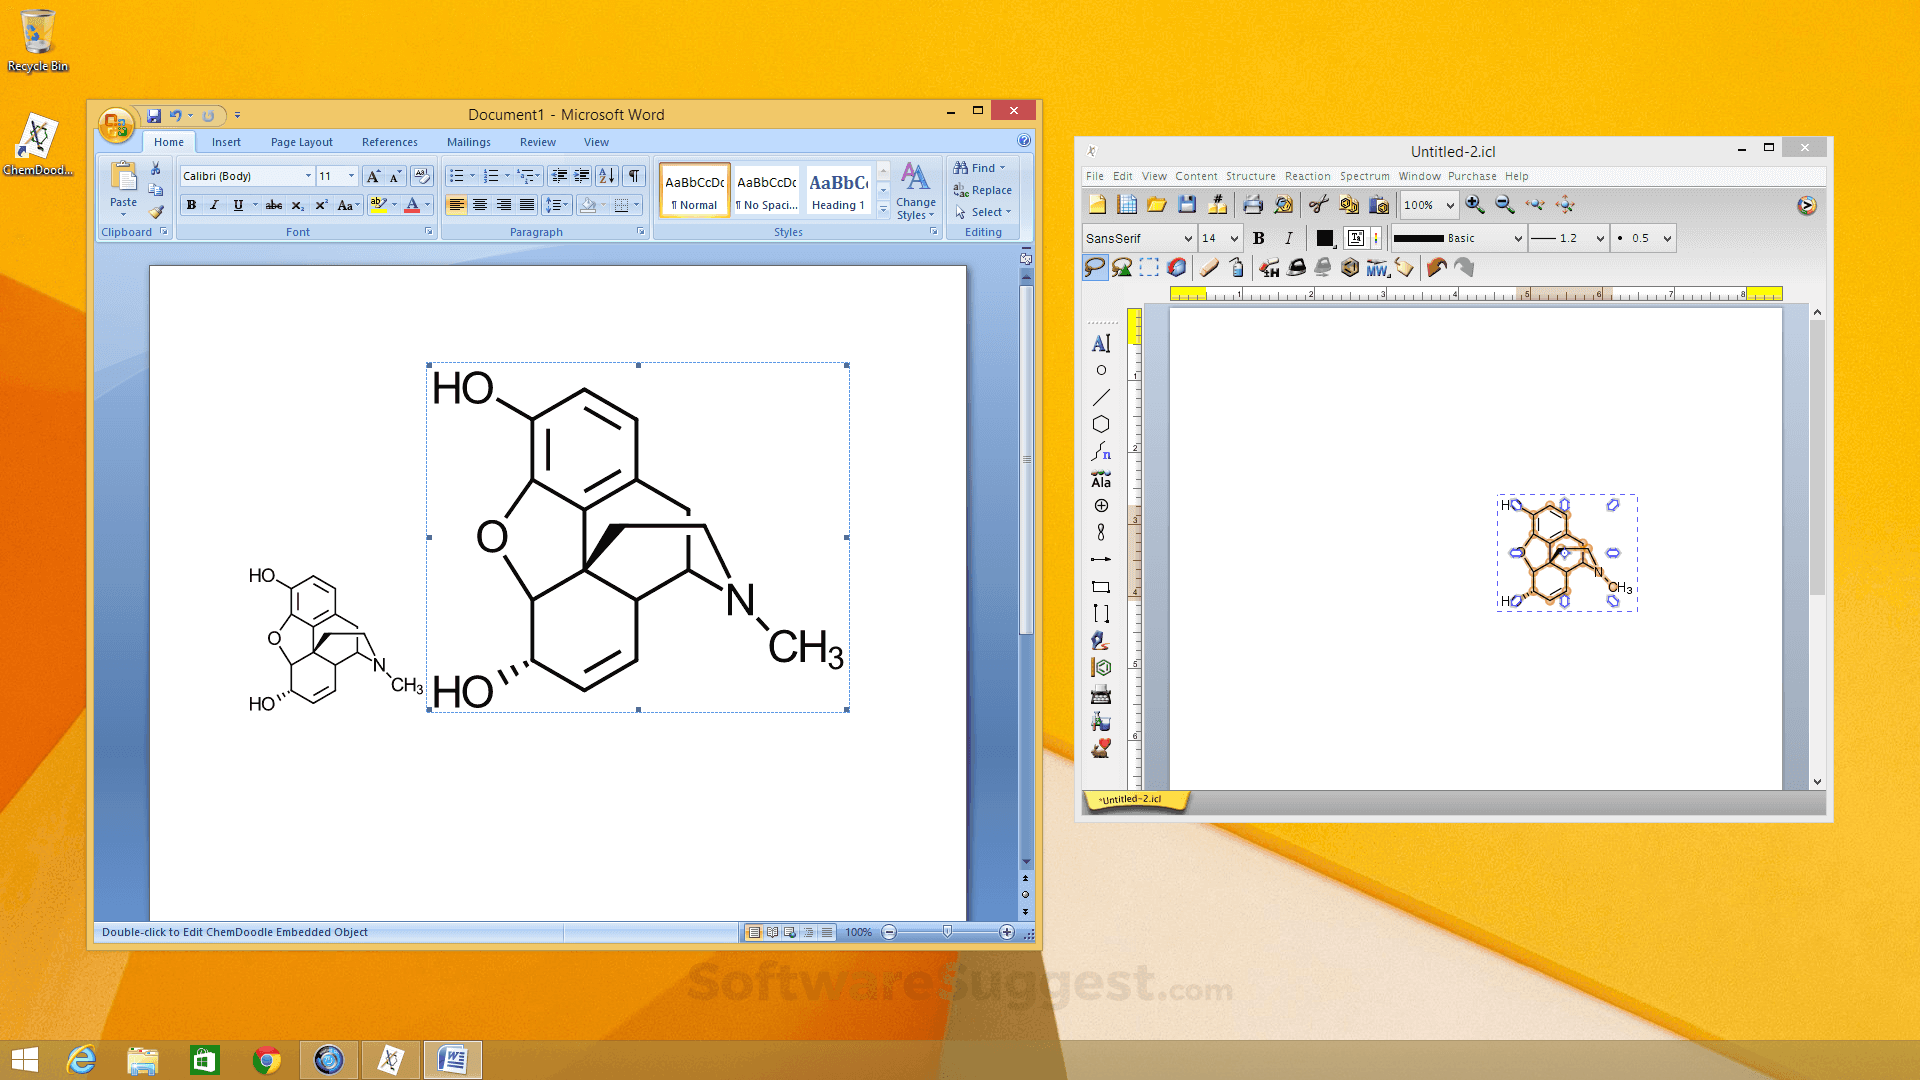Screen dimensions: 1920x1080
Task: Switch to the References tab in Word
Action: click(389, 142)
